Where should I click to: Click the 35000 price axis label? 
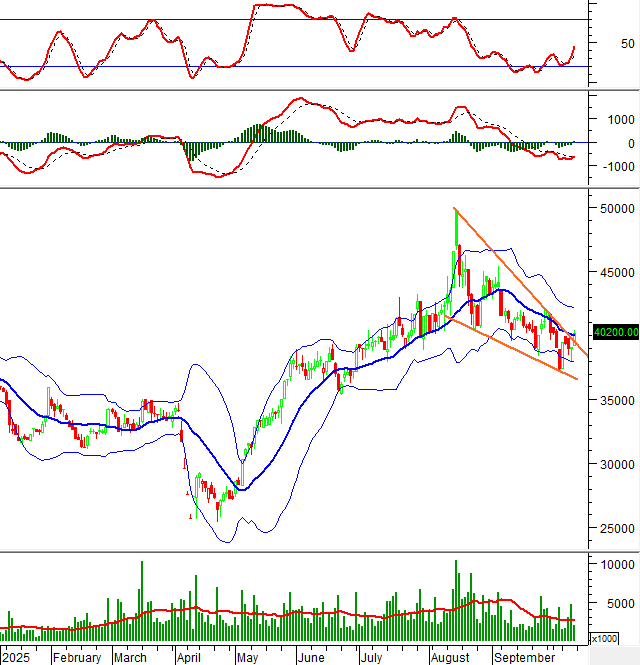click(x=618, y=400)
